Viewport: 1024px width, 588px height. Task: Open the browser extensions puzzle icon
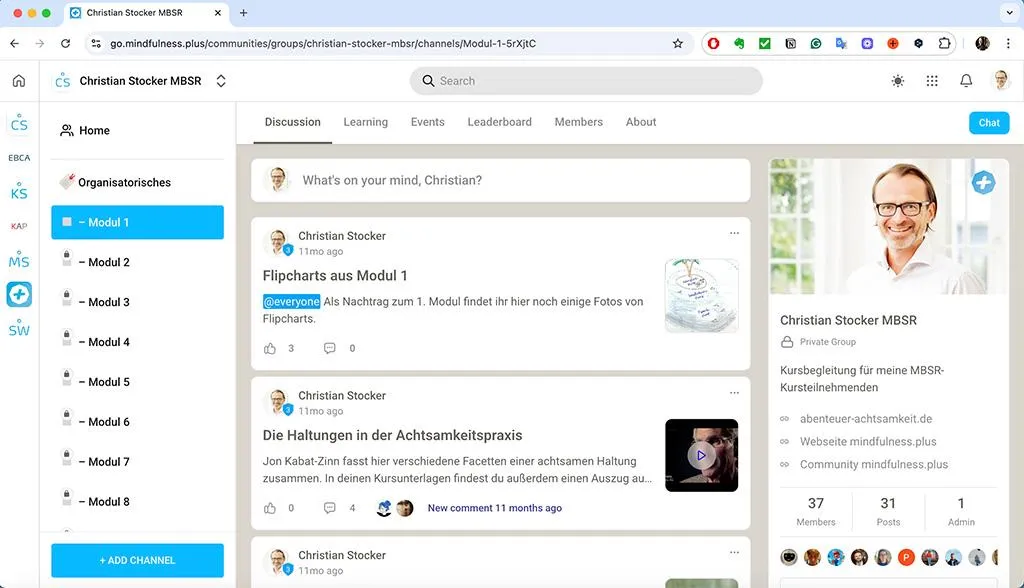coord(944,43)
